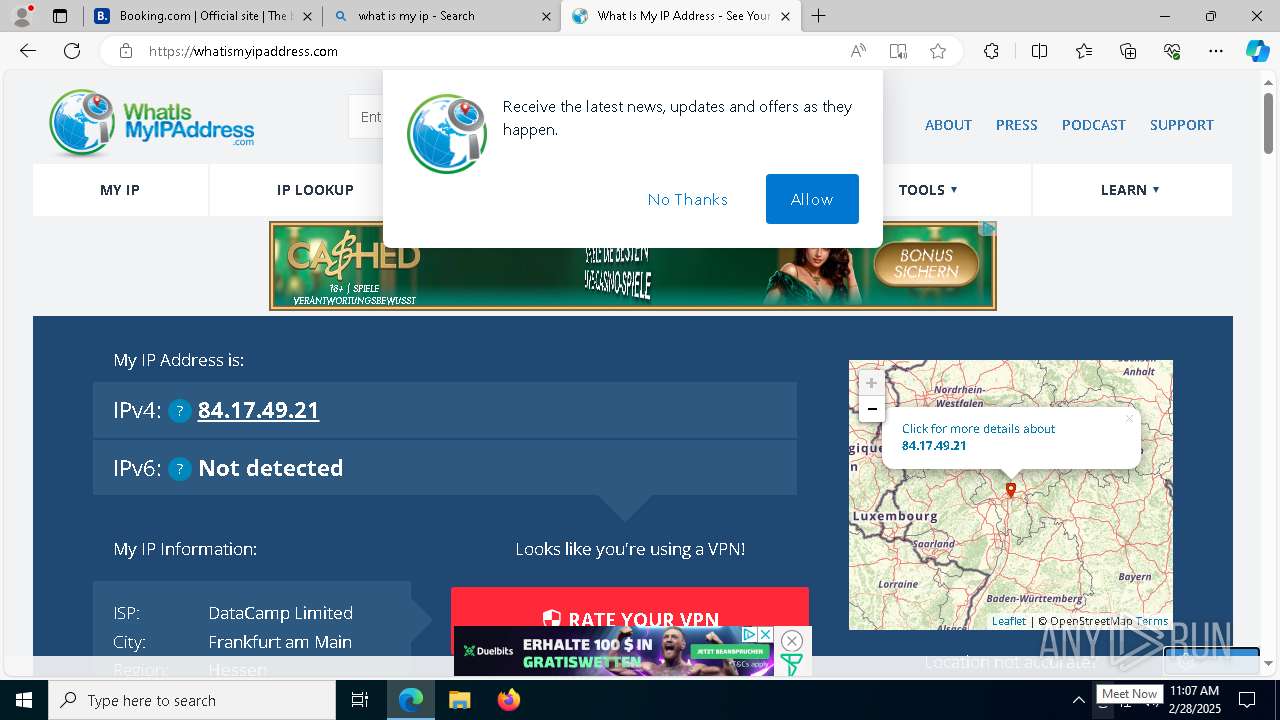Add this page to favorites star
1280x720 pixels.
tap(938, 51)
